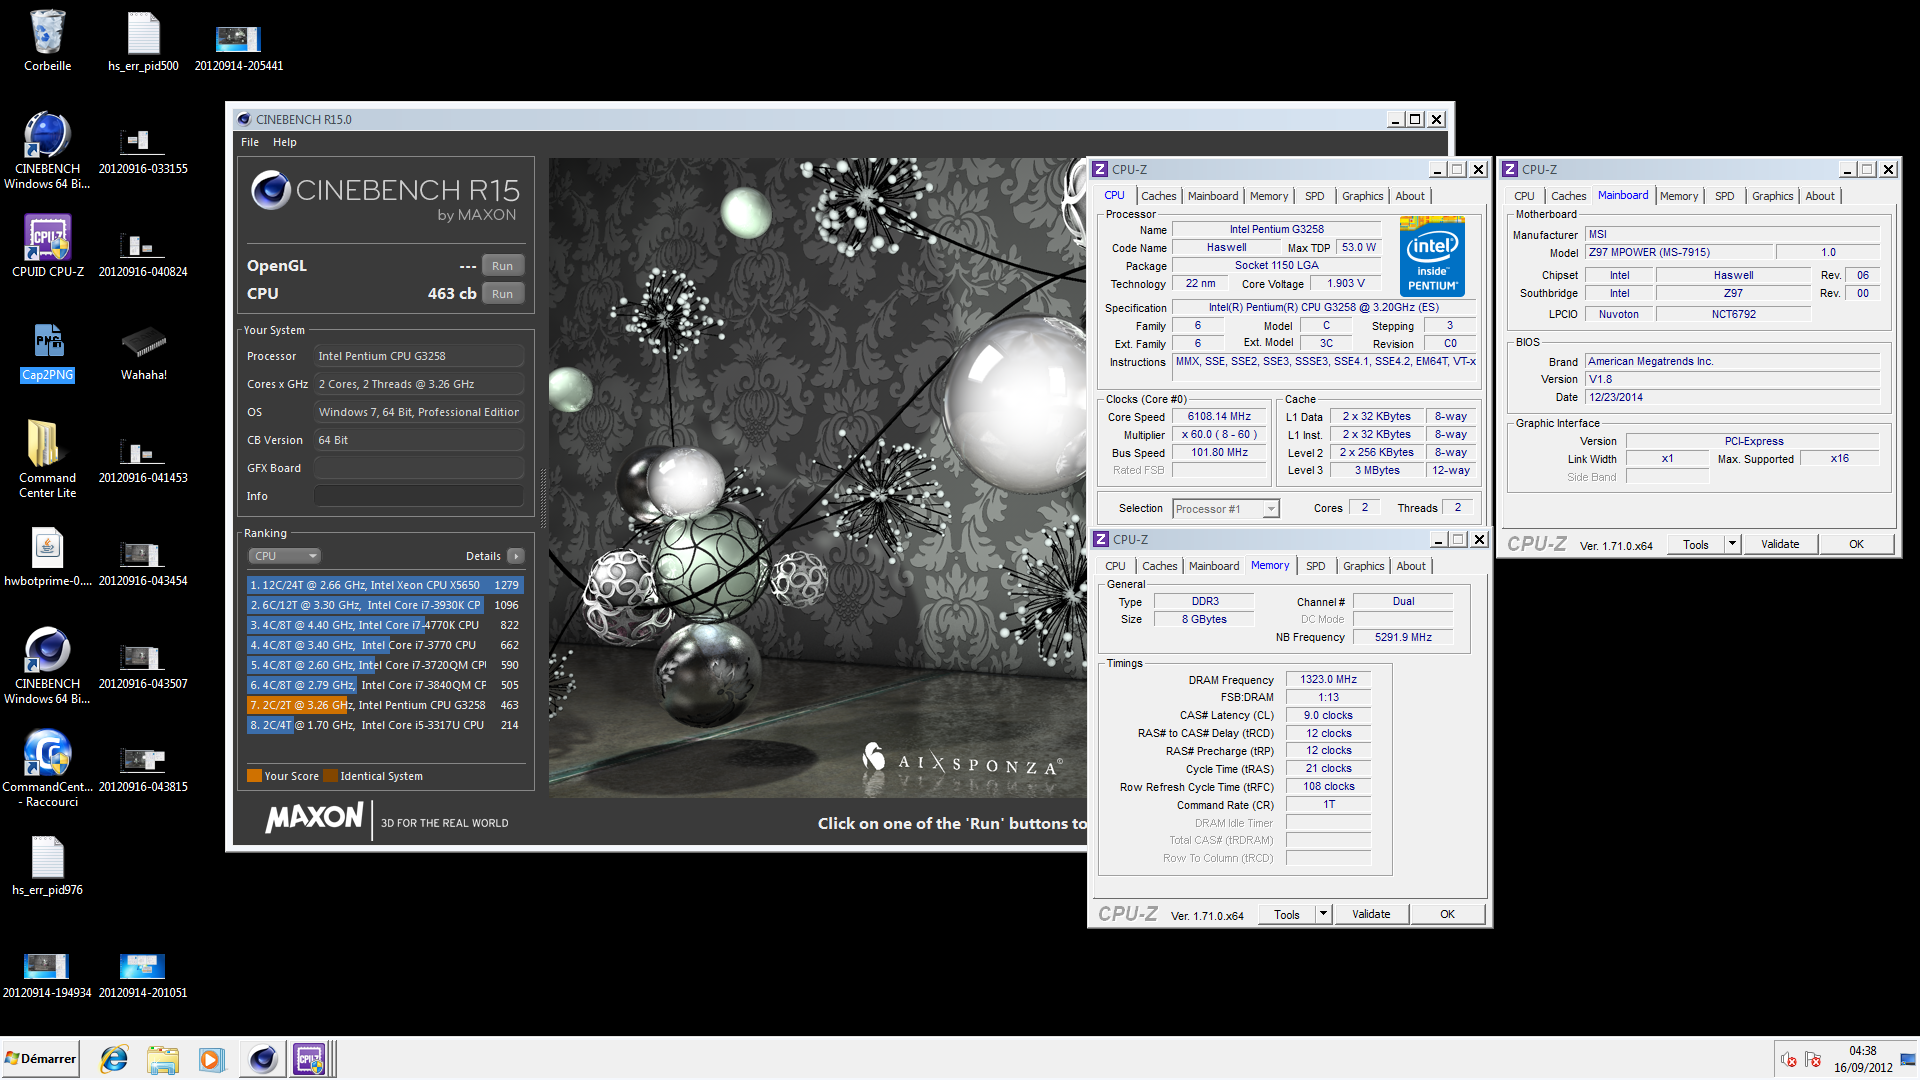The width and height of the screenshot is (1920, 1080).
Task: Switch to CPU-Z via its taskbar icon
Action: pos(310,1059)
